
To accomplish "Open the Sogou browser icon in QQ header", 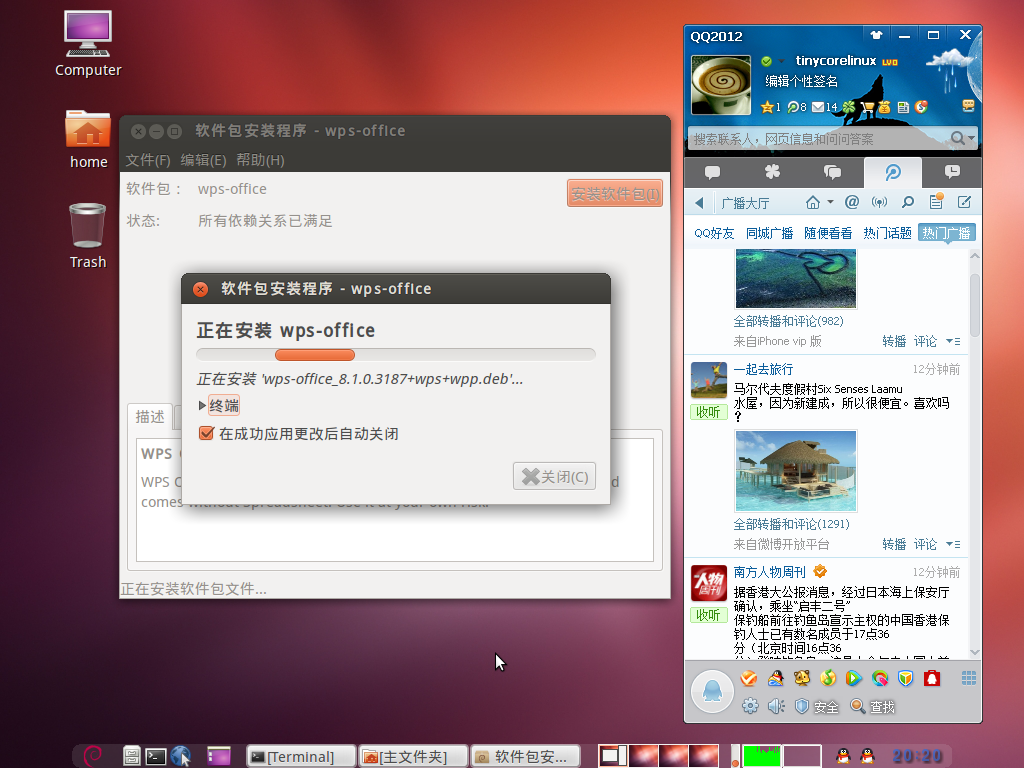I will pos(921,107).
